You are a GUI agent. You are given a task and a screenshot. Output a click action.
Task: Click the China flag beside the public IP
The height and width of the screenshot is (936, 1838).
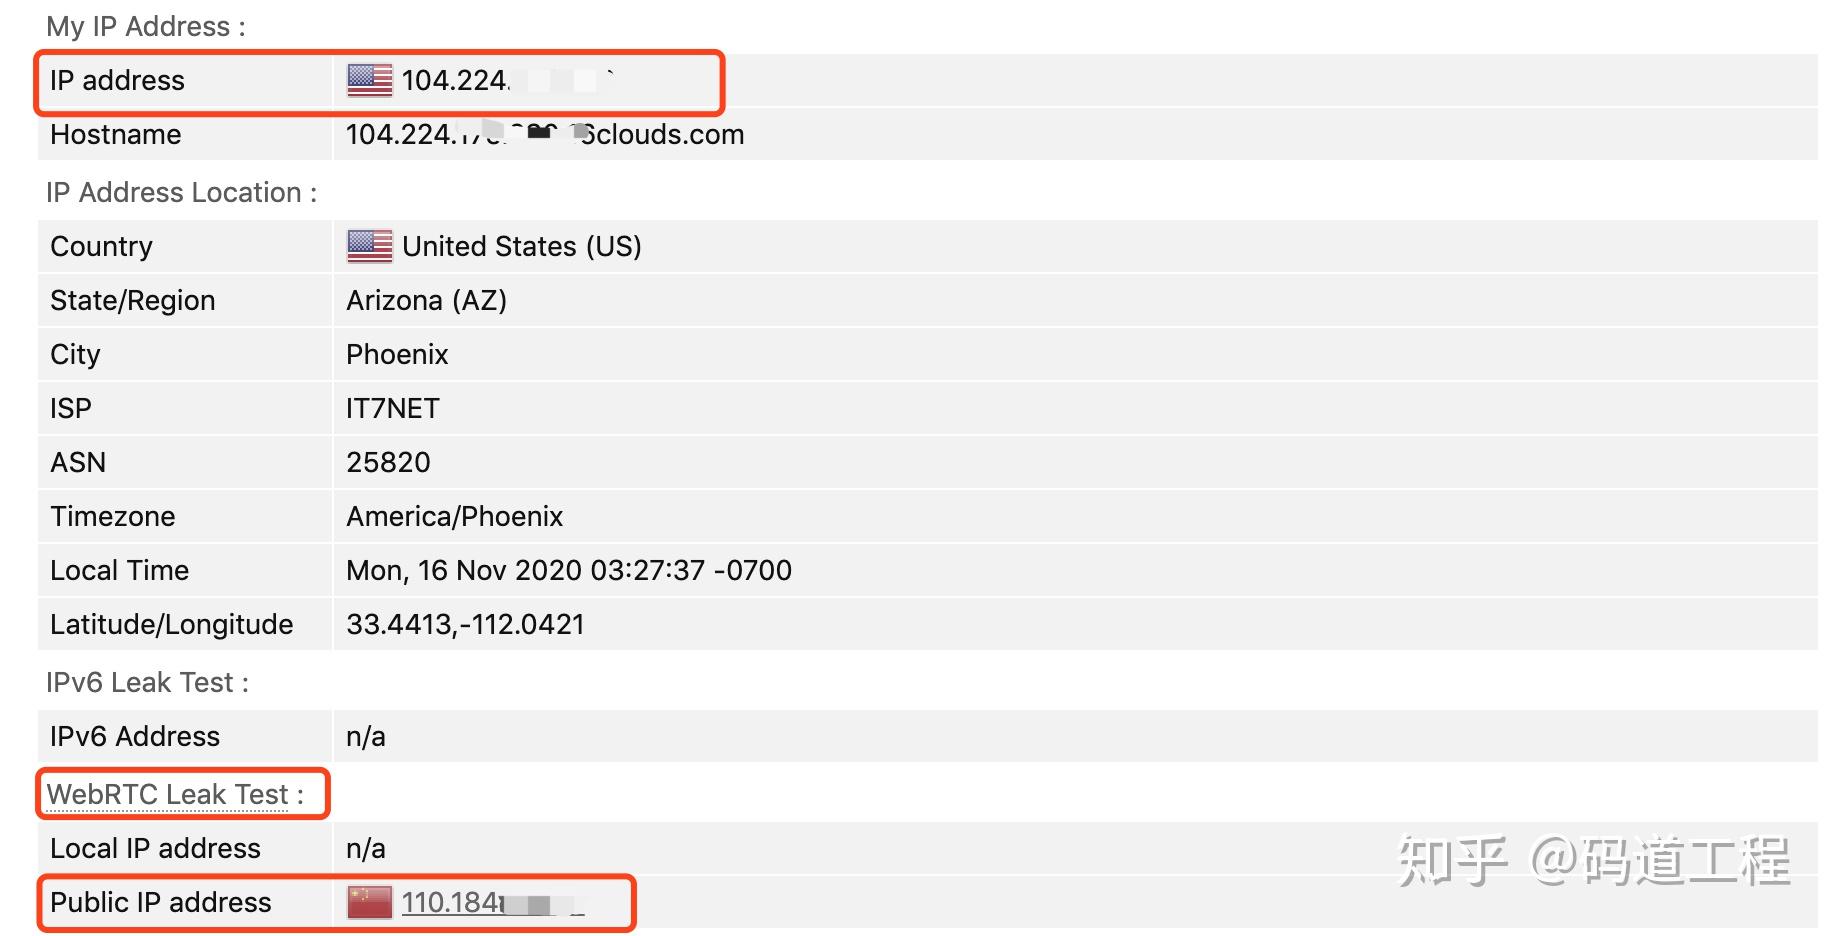pos(369,902)
